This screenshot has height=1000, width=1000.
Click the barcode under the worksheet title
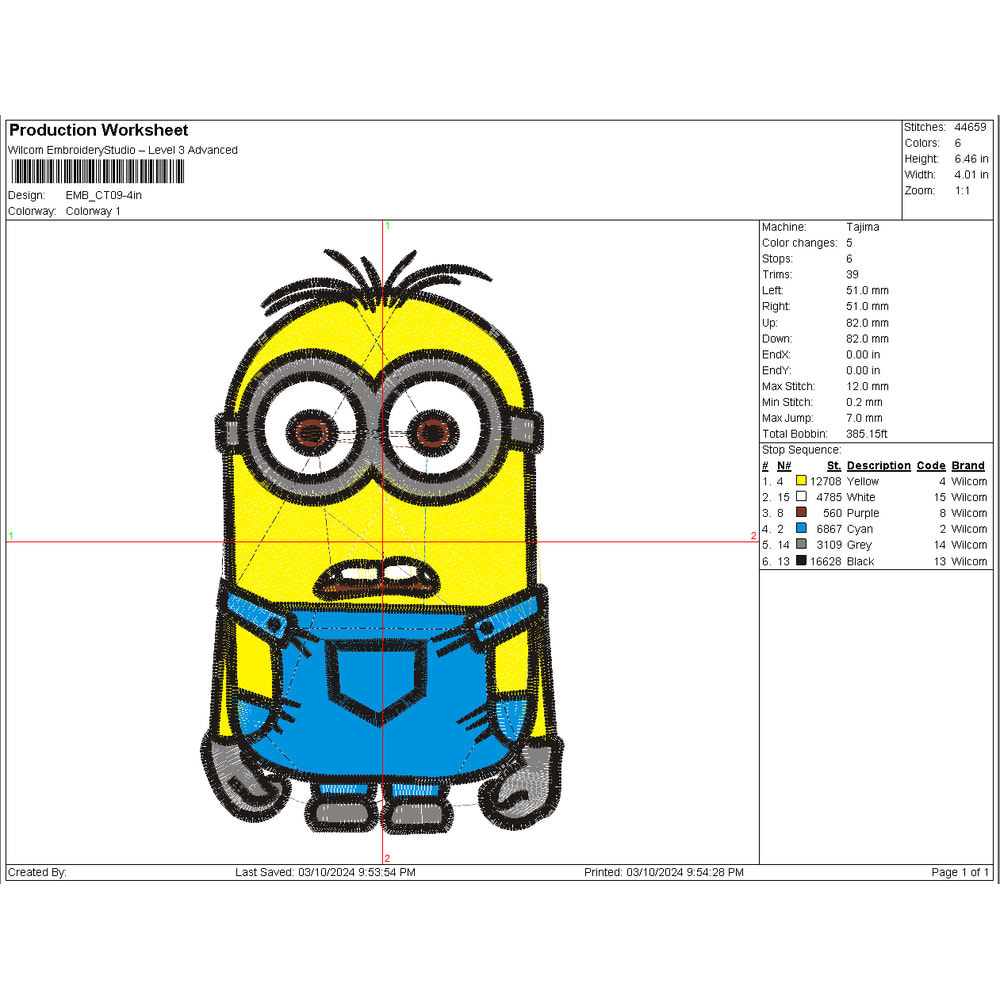96,172
